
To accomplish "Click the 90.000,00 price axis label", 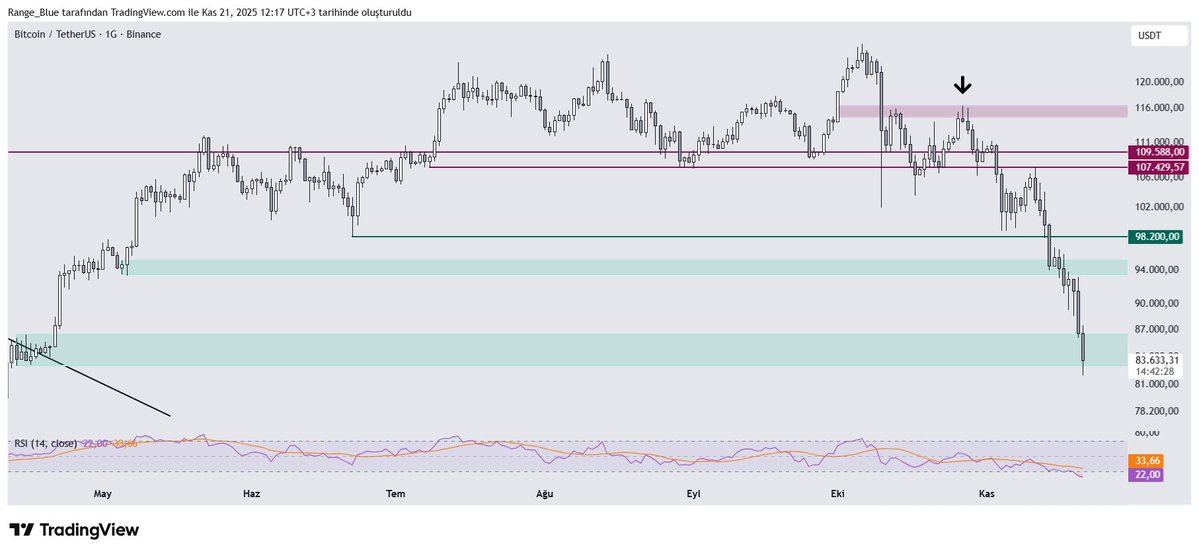I will [x=1158, y=303].
